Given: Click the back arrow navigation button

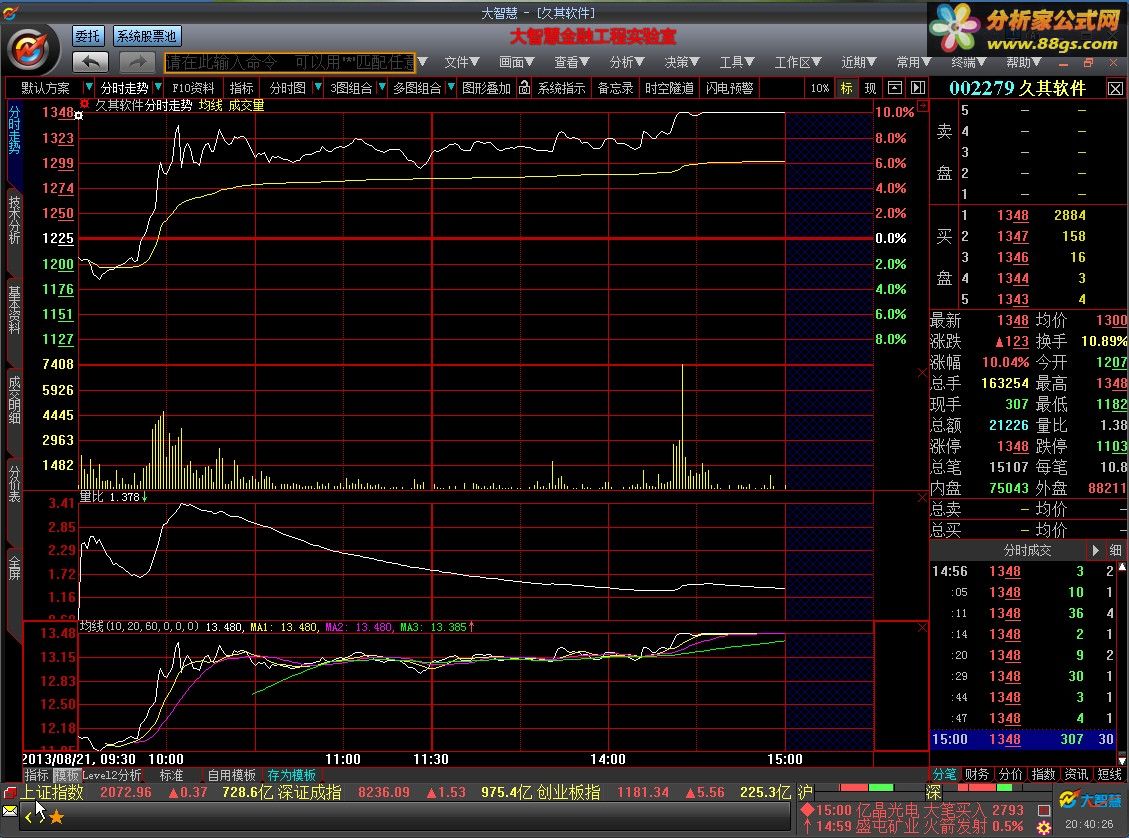Looking at the screenshot, I should pyautogui.click(x=91, y=63).
